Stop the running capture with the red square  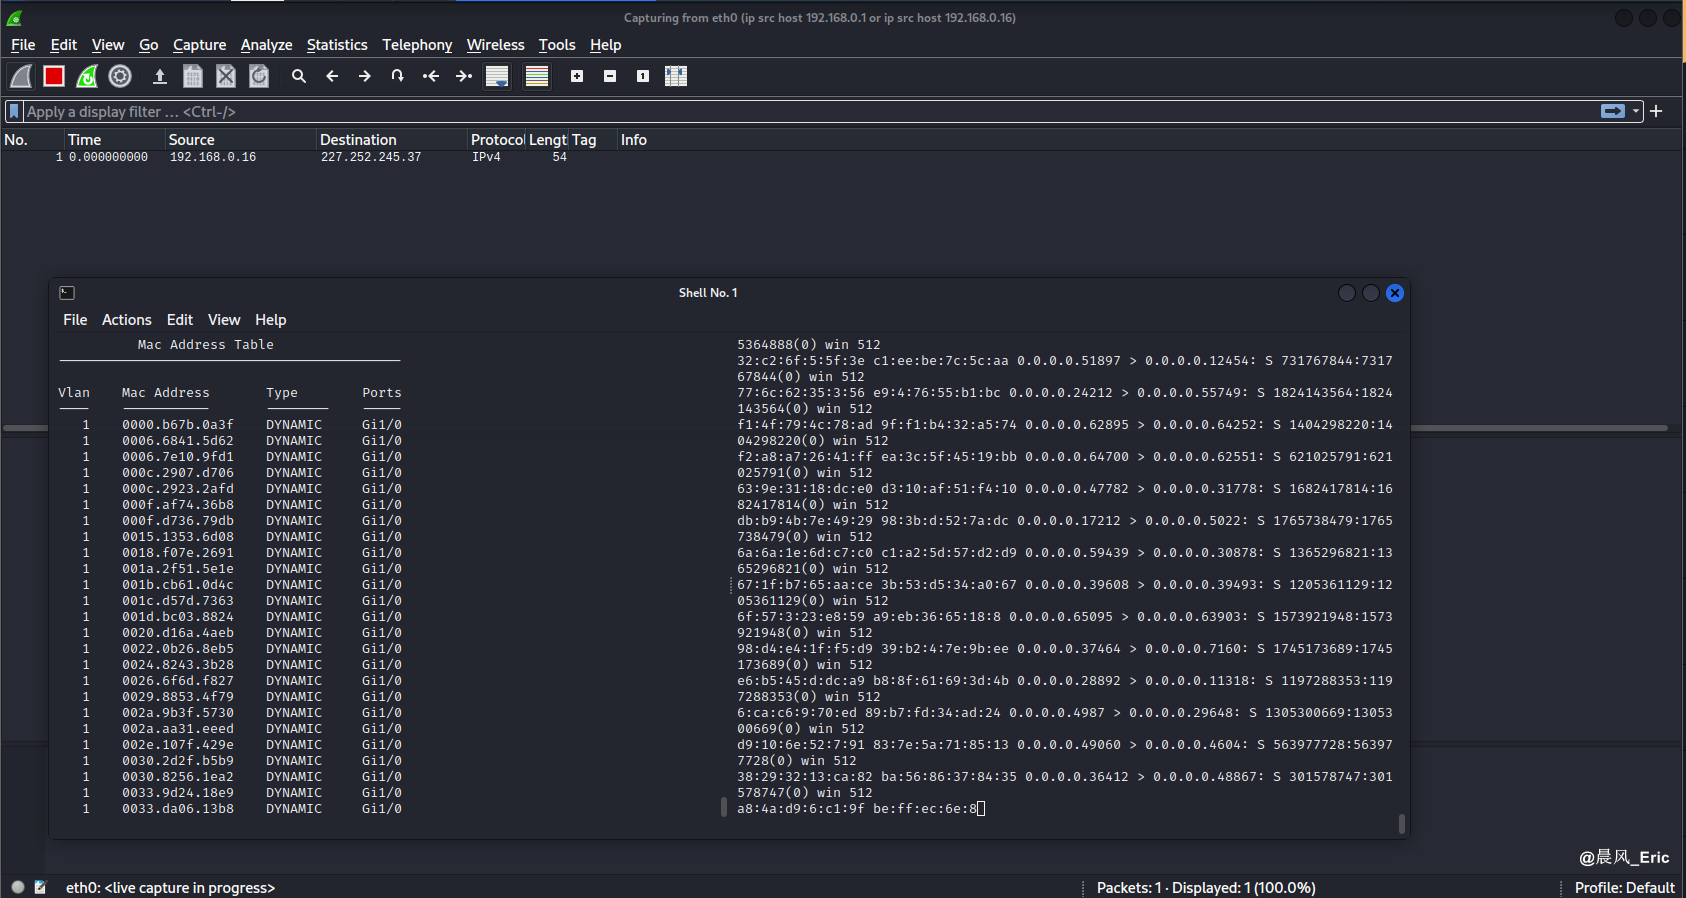click(54, 76)
